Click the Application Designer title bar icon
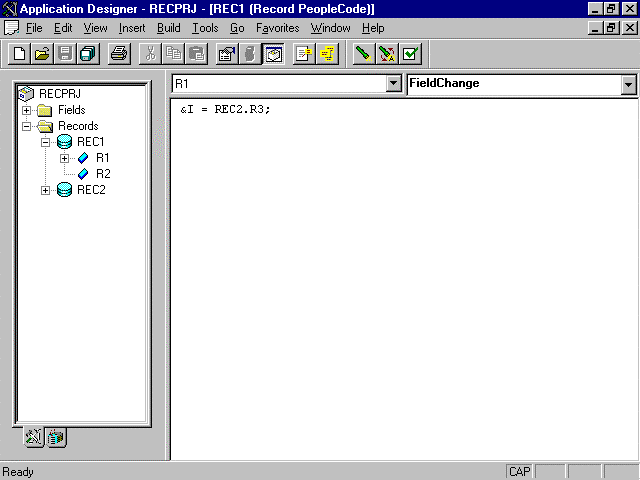The width and height of the screenshot is (640, 480). (x=9, y=9)
